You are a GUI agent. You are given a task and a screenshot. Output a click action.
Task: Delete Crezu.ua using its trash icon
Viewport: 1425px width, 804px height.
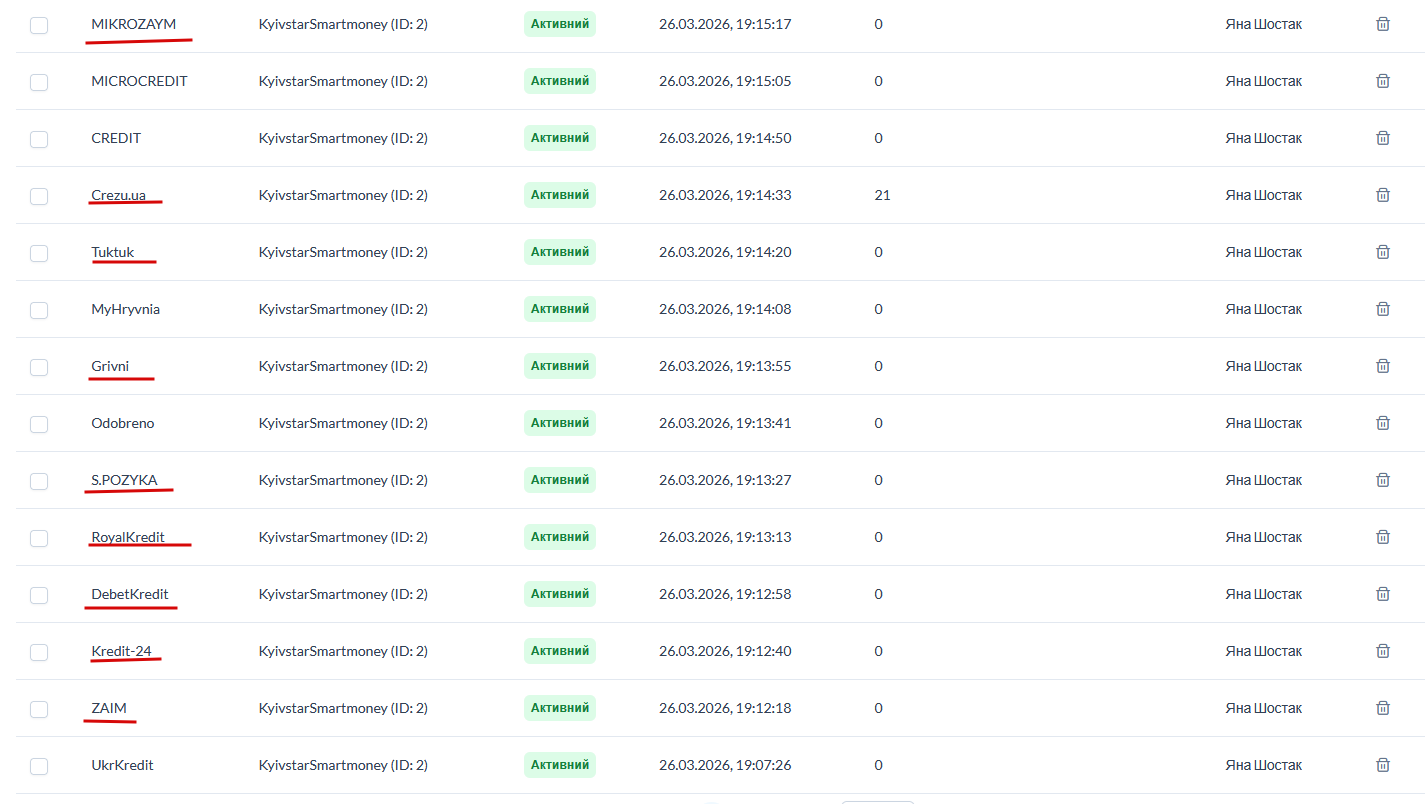click(1383, 195)
